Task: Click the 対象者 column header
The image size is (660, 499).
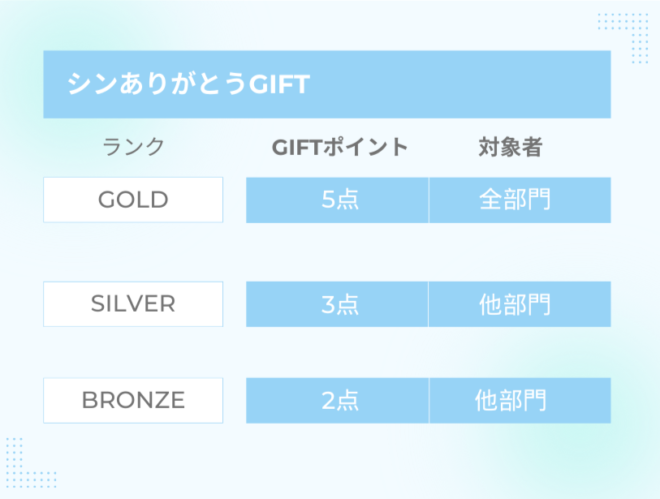Action: [x=510, y=147]
